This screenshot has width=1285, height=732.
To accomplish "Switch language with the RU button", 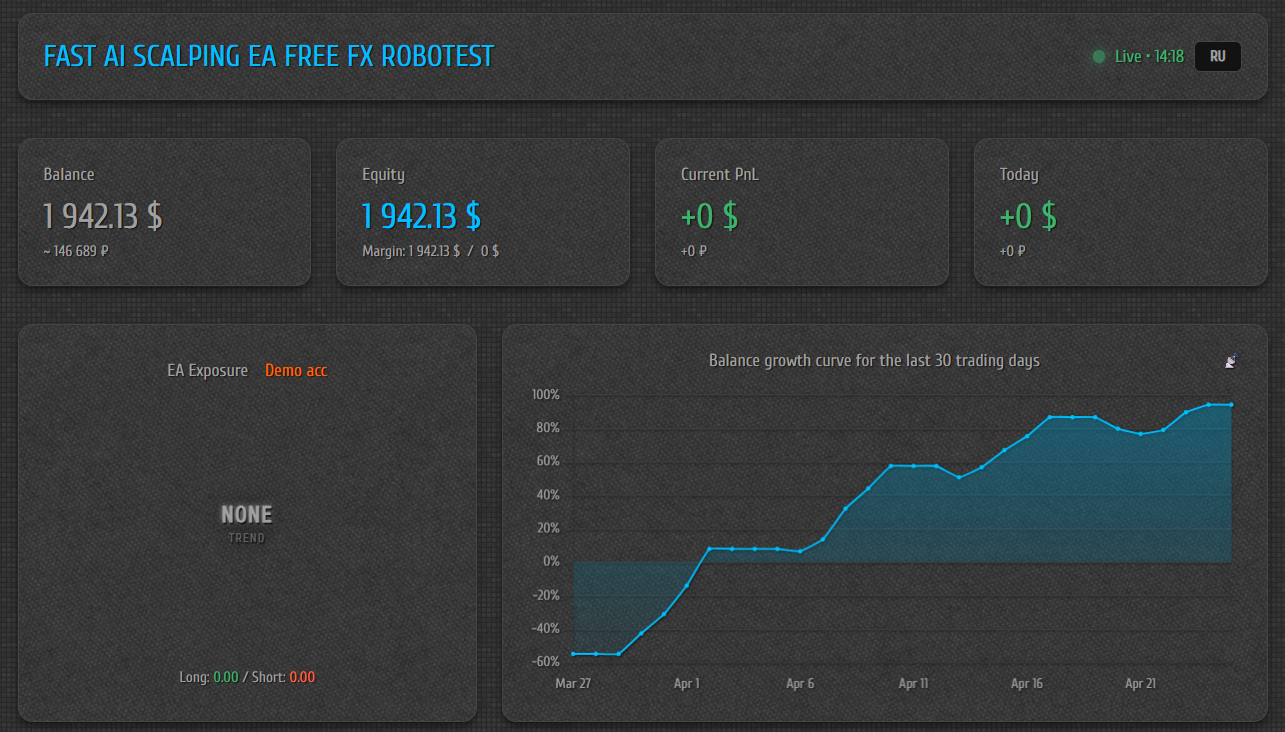I will (1217, 57).
